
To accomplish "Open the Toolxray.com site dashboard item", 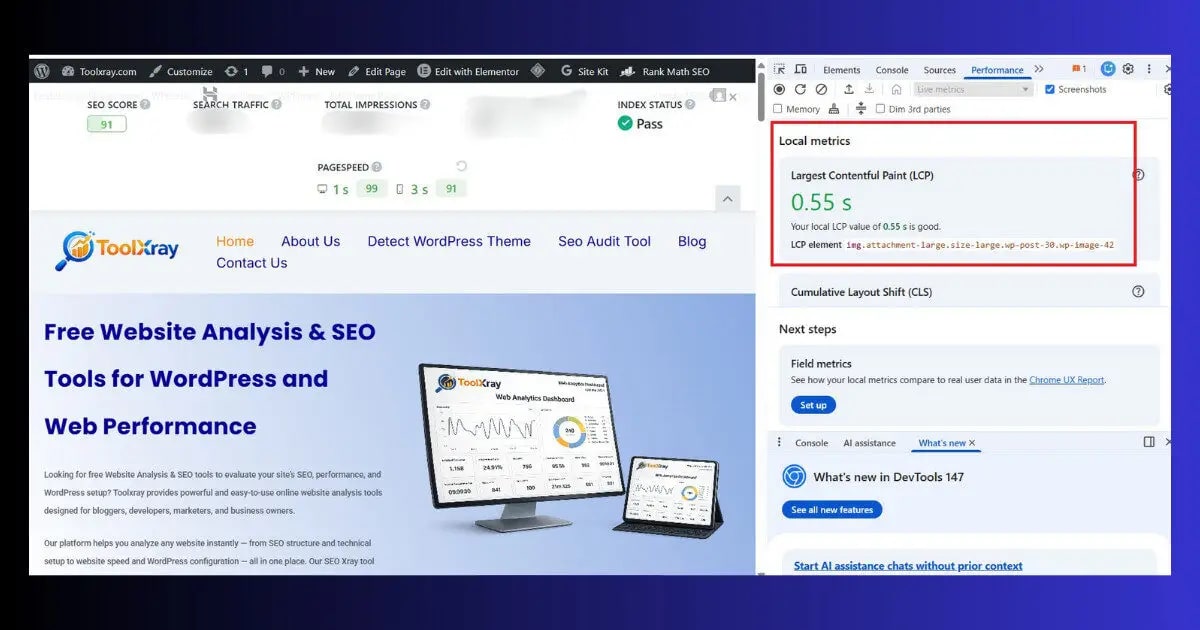I will [99, 71].
